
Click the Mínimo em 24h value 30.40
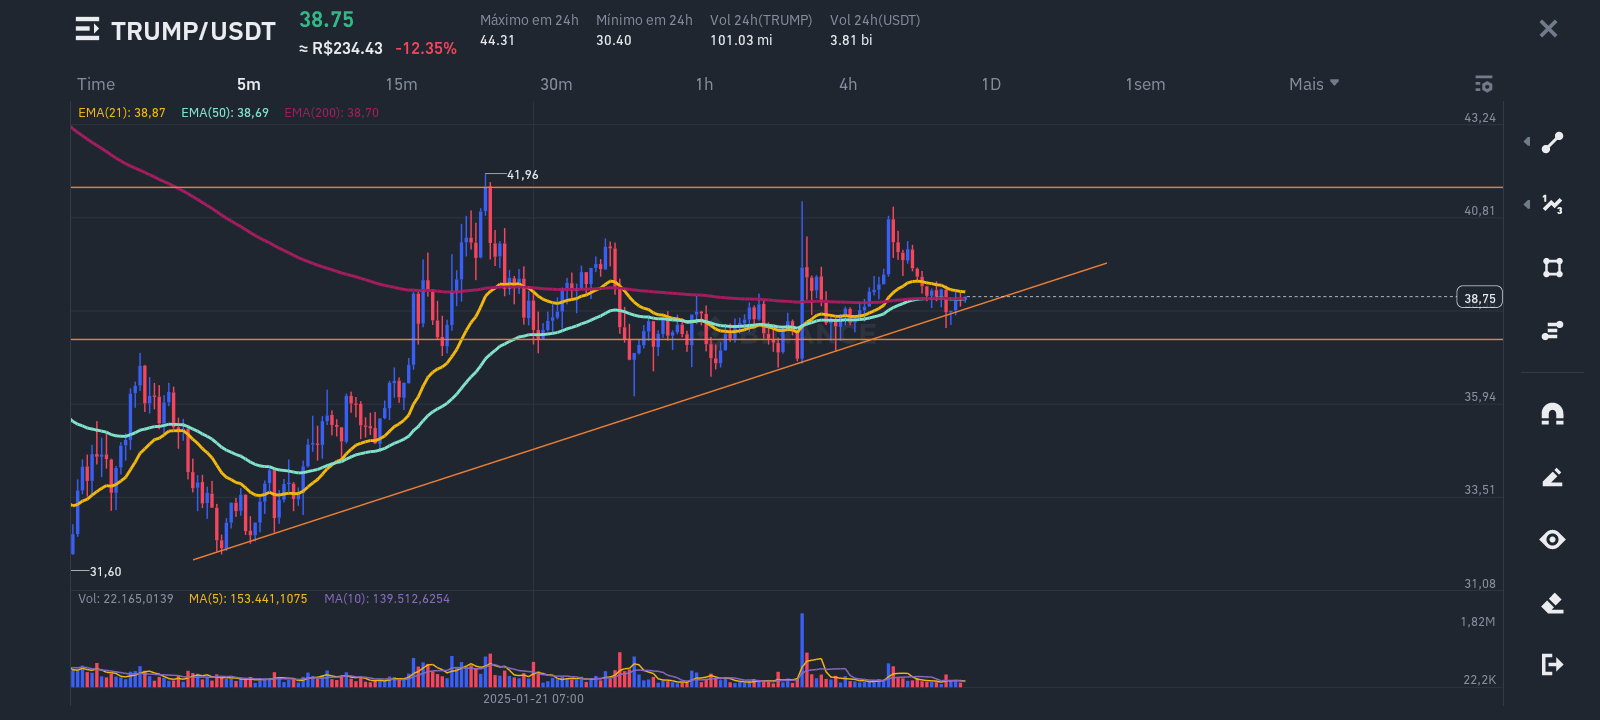(x=614, y=41)
